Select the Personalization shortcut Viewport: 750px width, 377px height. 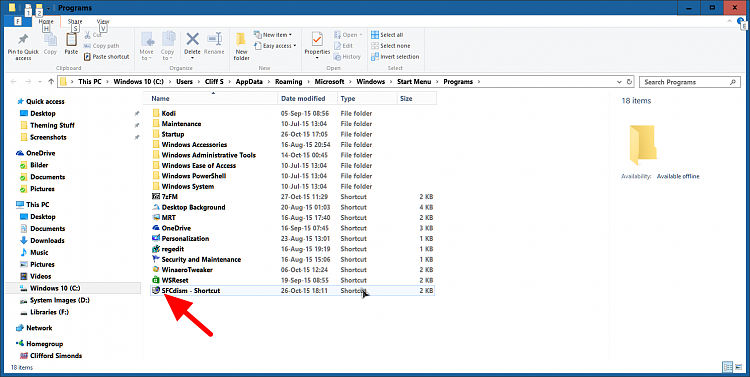tap(185, 239)
